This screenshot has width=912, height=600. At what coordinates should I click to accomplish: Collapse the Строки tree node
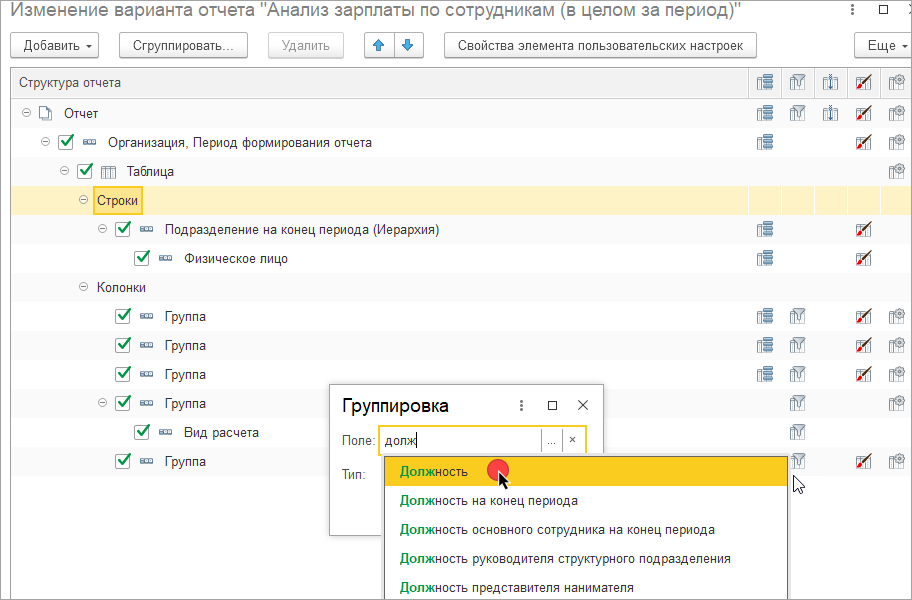[x=84, y=201]
